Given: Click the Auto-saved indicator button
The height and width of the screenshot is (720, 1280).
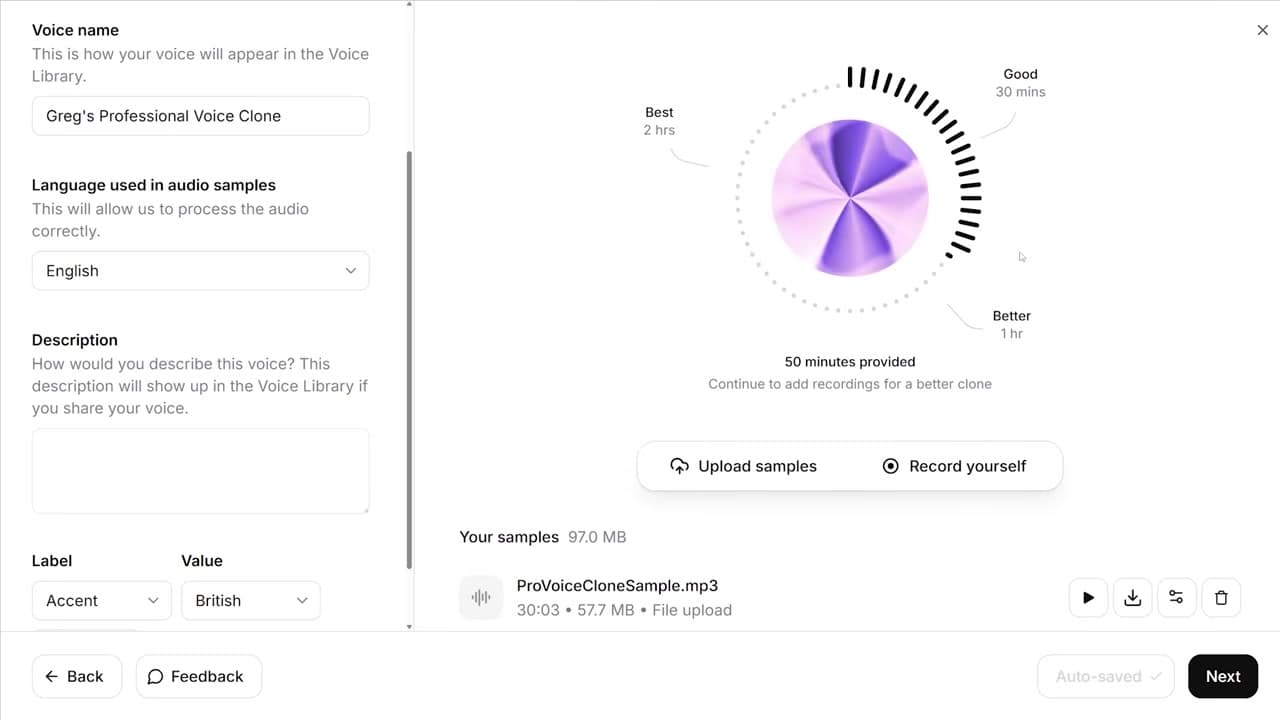Looking at the screenshot, I should (1106, 677).
